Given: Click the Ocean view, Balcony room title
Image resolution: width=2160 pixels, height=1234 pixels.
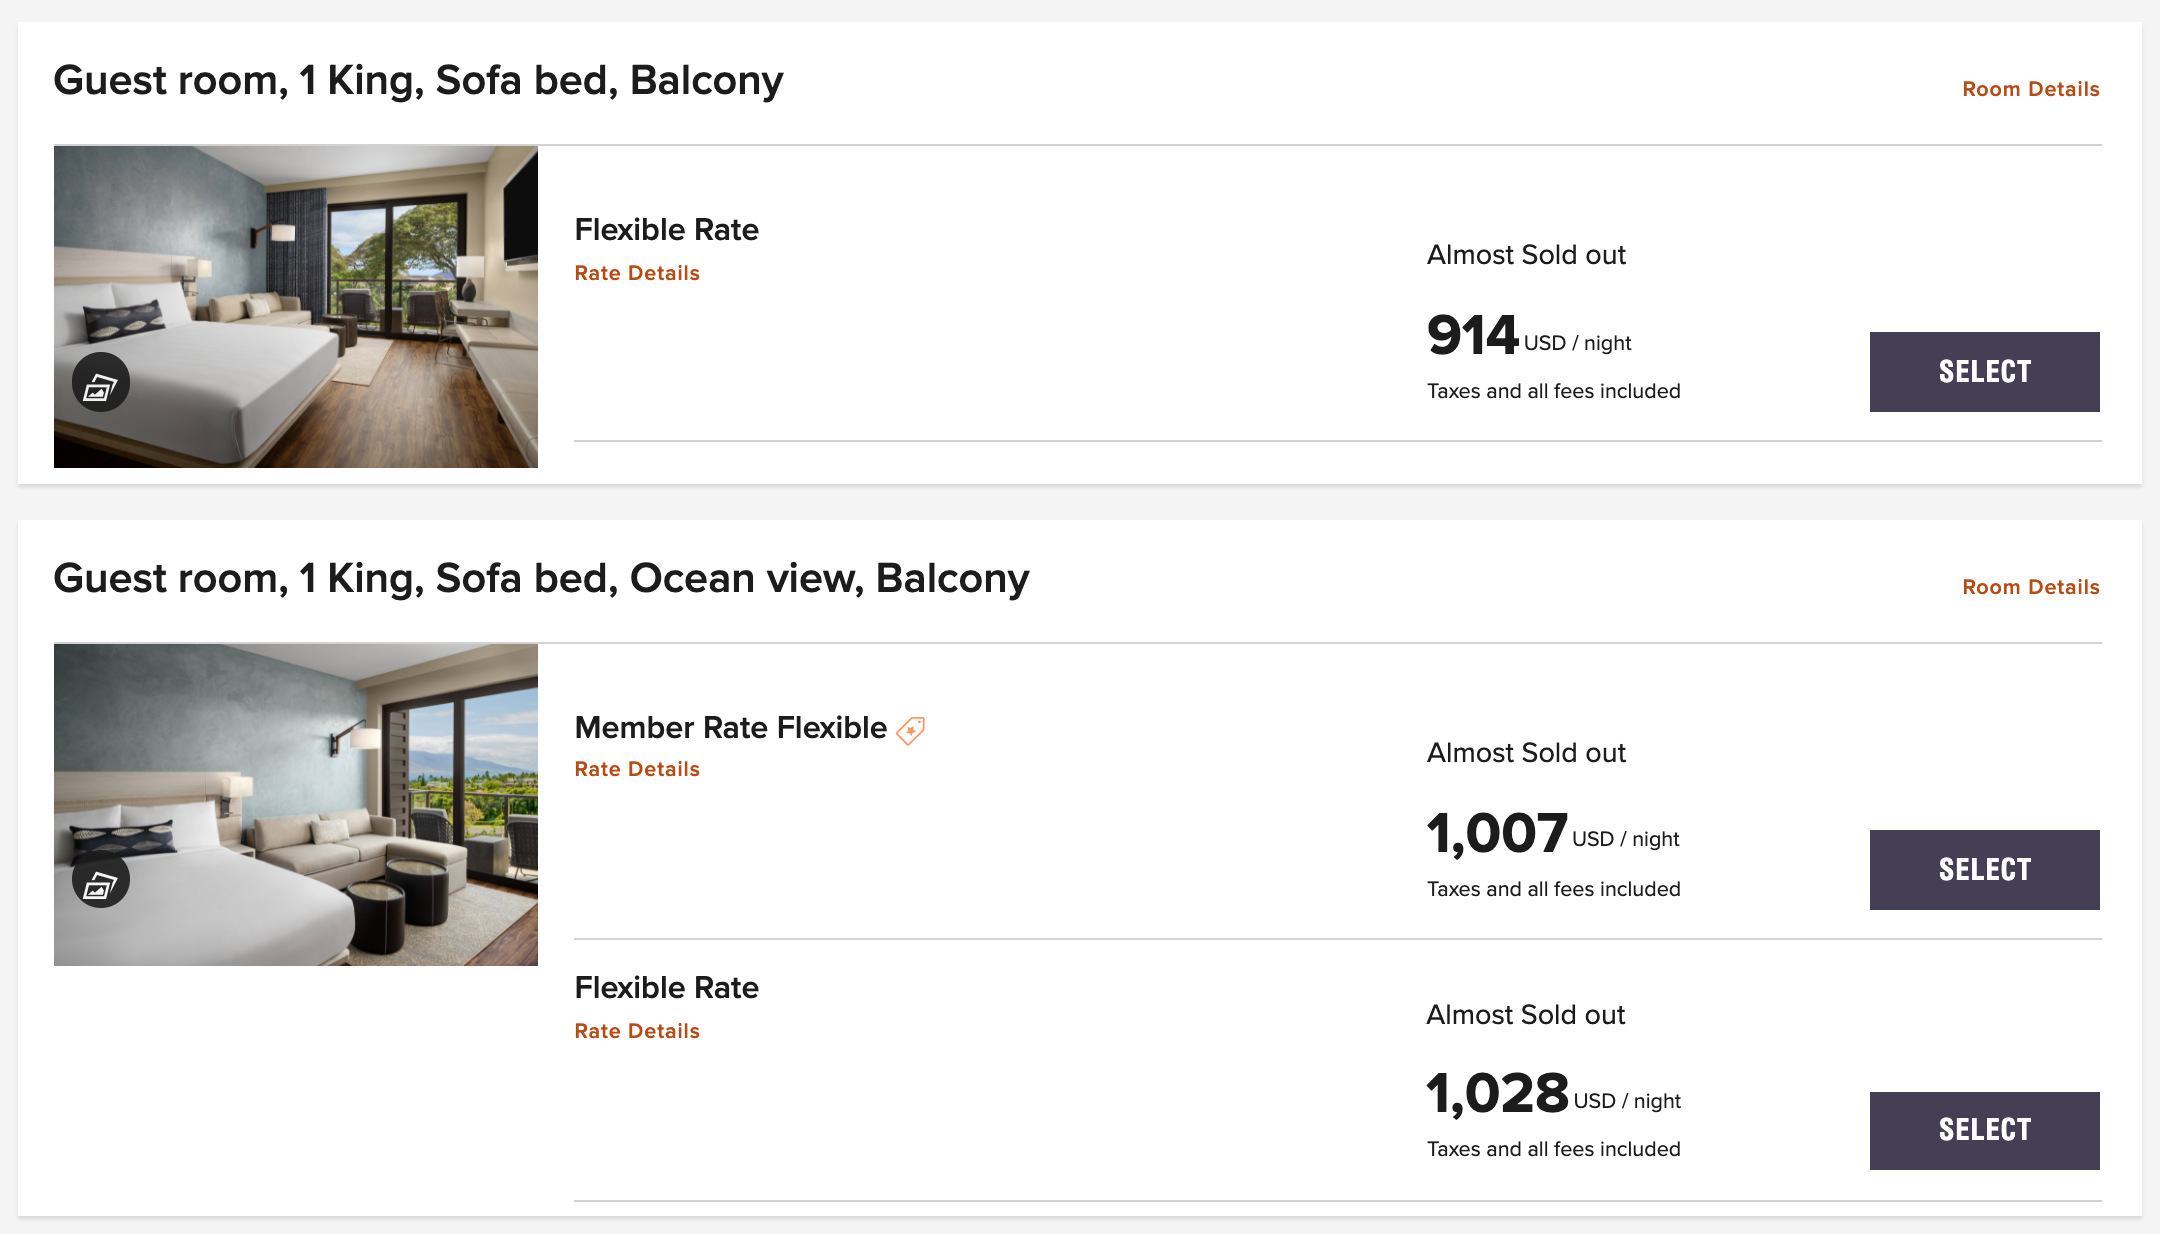Looking at the screenshot, I should pos(541,579).
